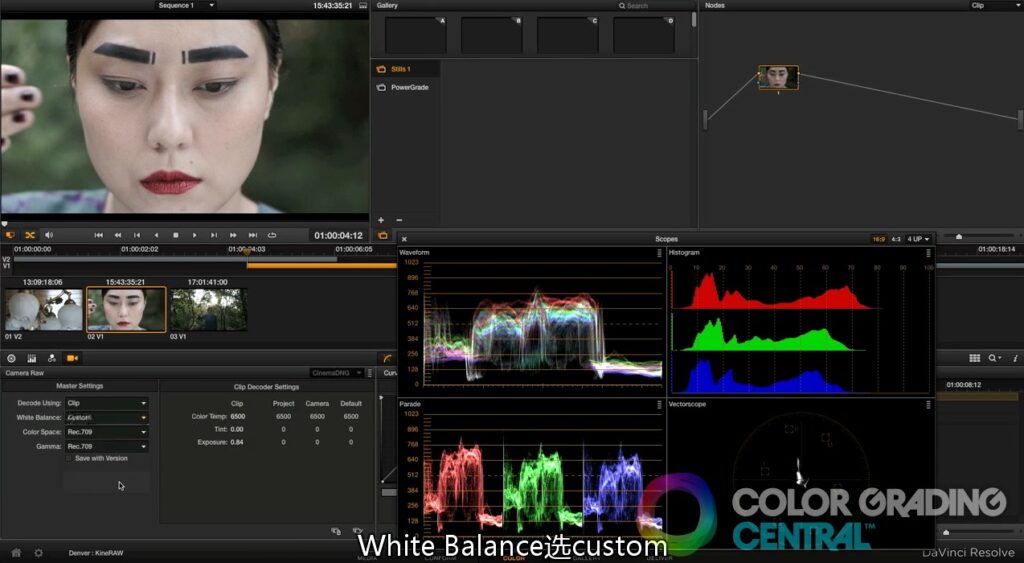This screenshot has height=563, width=1024.
Task: Open the 4 UP layout dropdown
Action: pyautogui.click(x=918, y=239)
